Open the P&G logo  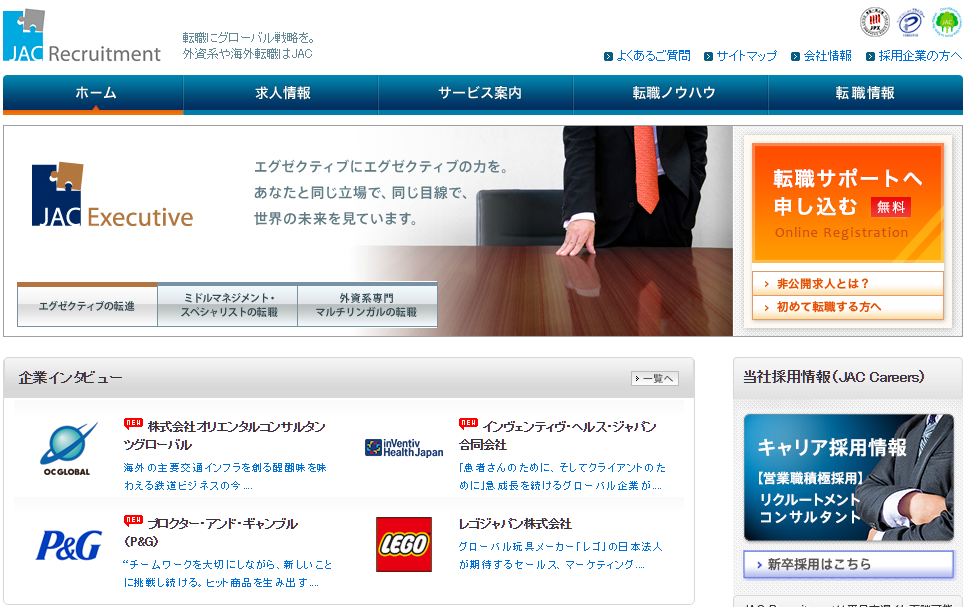coord(69,545)
